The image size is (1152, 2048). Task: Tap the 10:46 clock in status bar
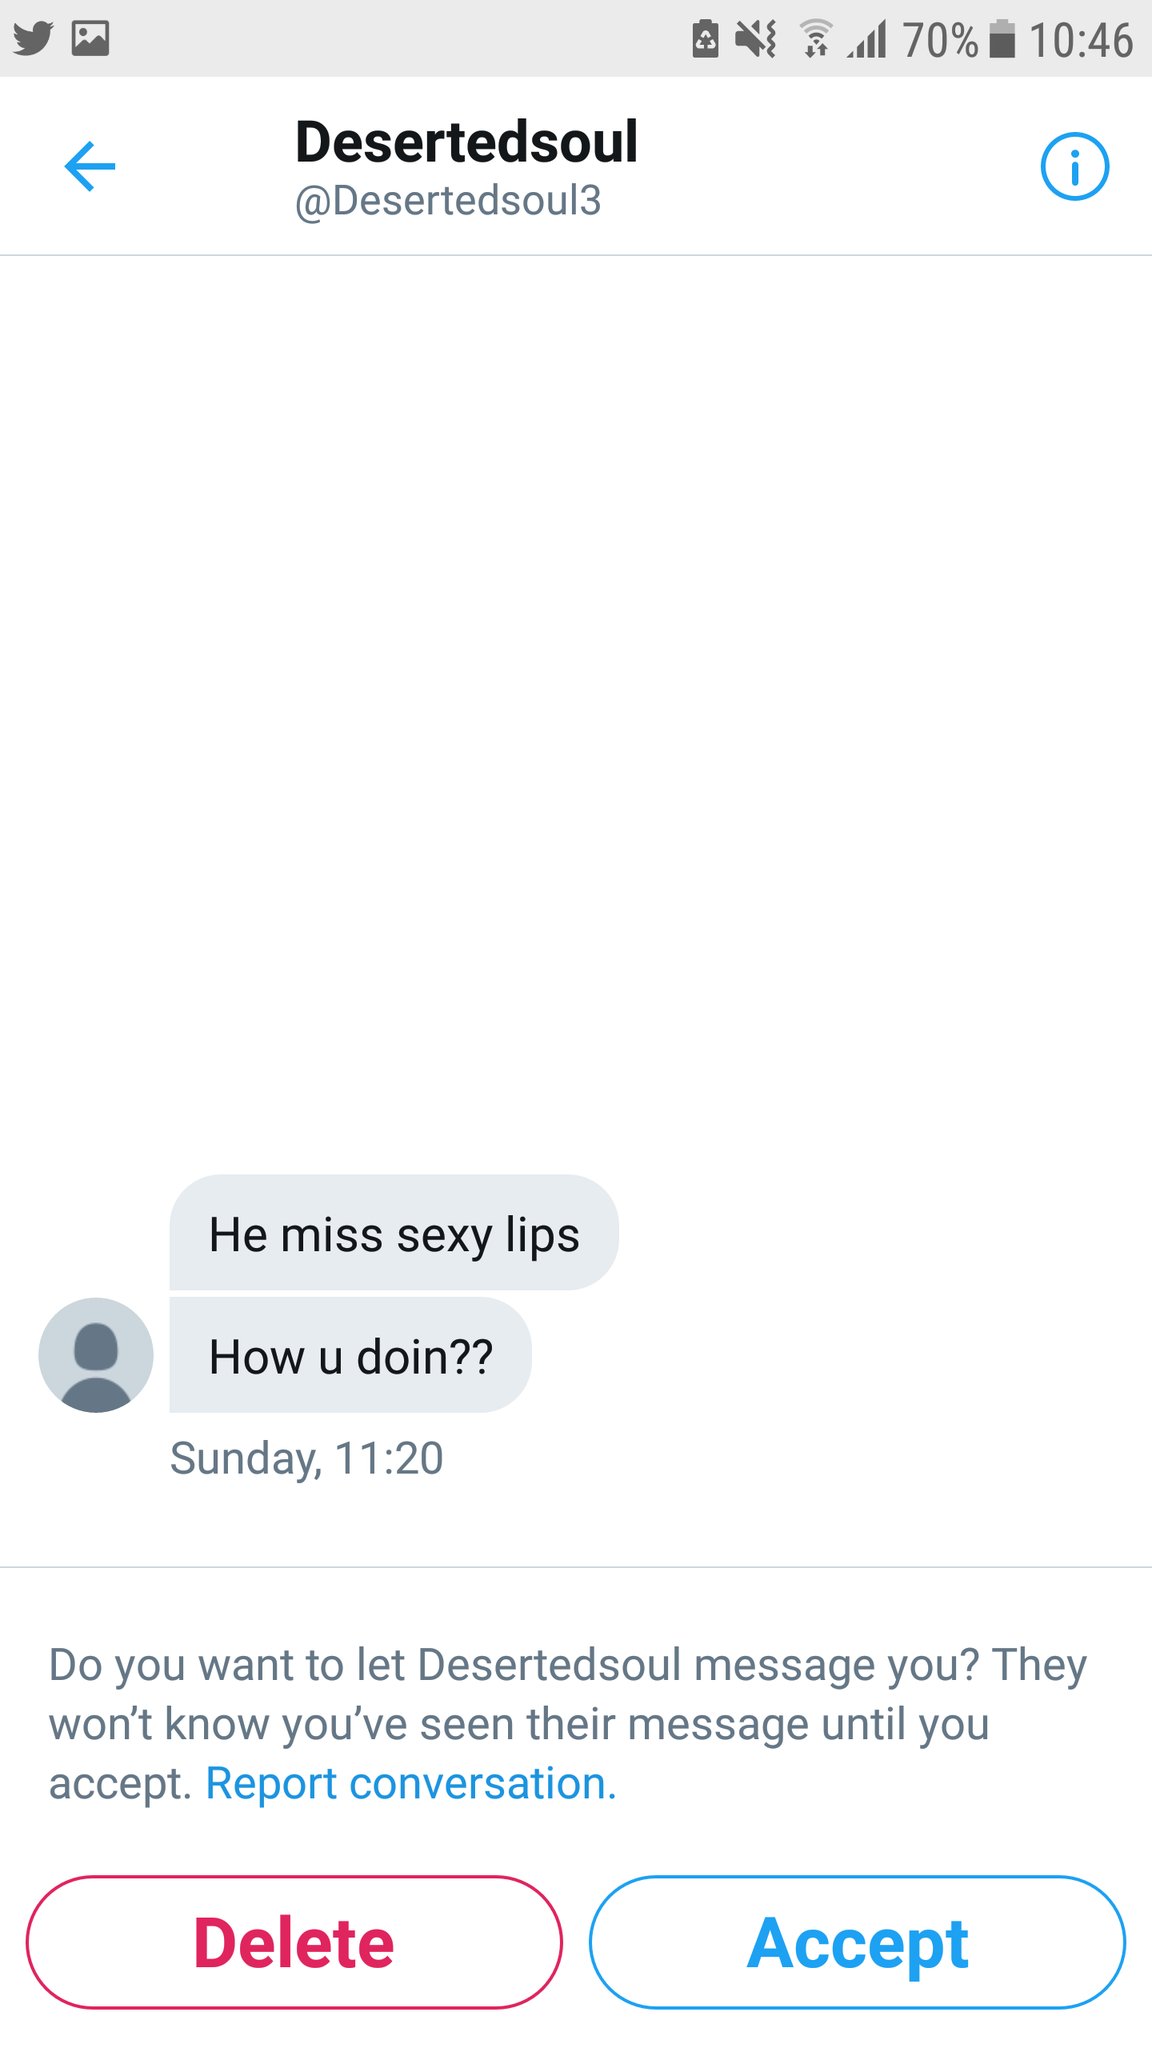tap(1080, 40)
